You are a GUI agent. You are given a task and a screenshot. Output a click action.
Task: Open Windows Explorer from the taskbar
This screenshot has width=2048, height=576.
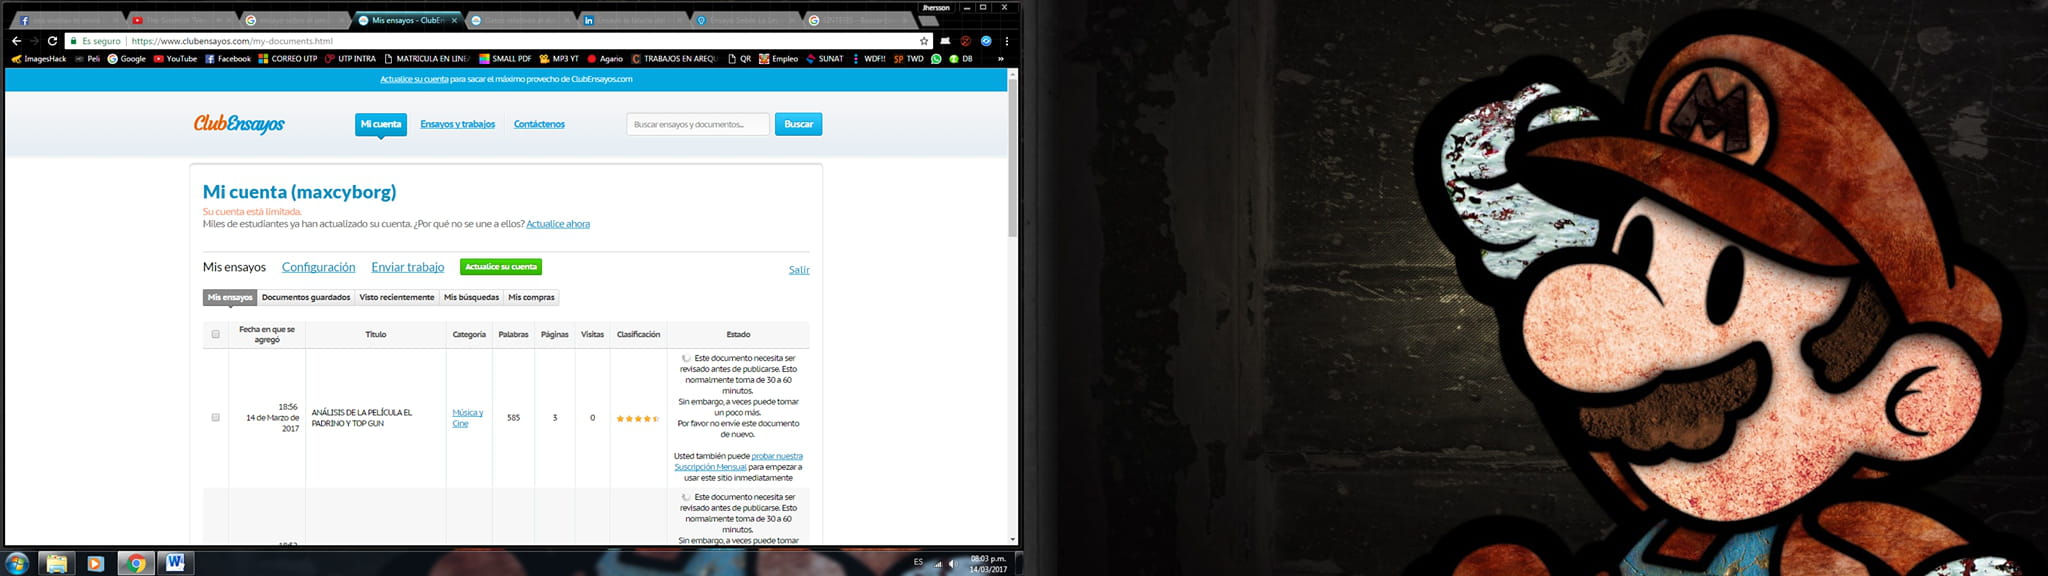click(x=57, y=564)
